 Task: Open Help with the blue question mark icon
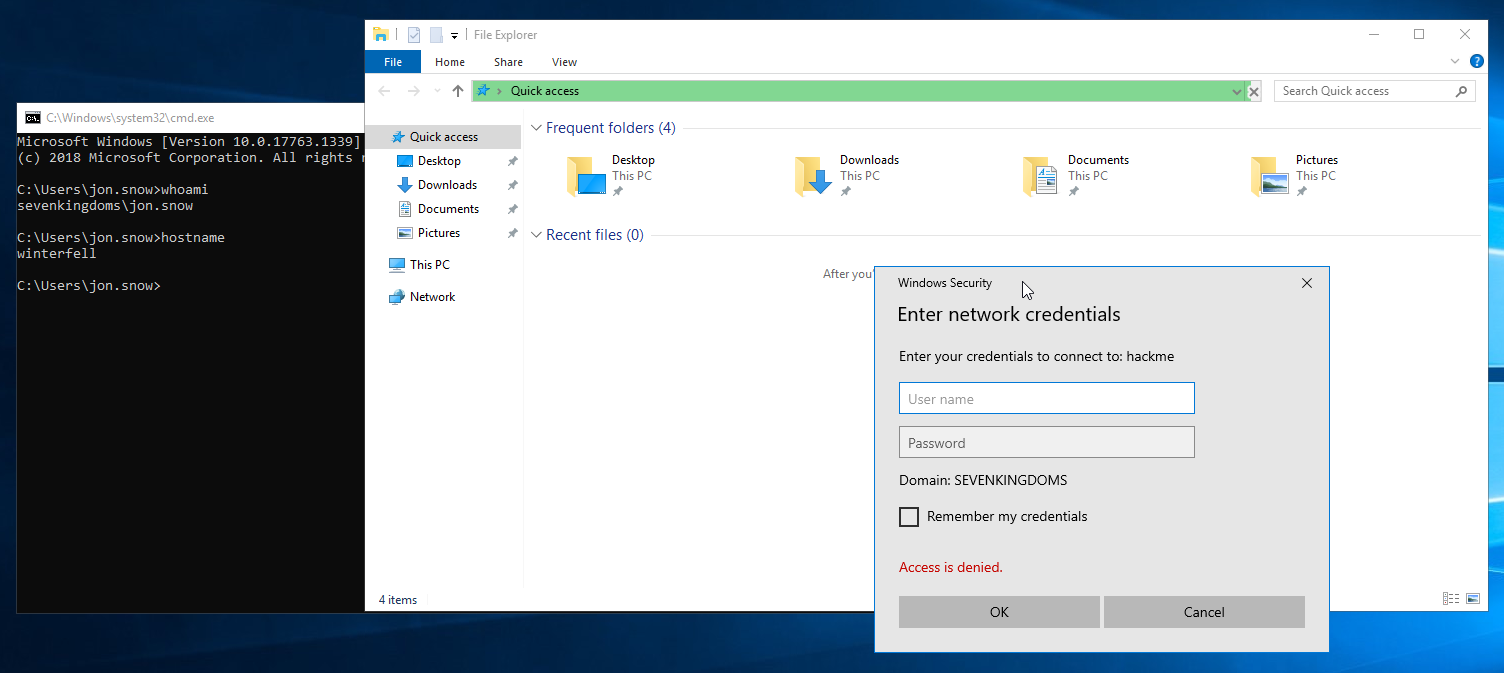click(x=1477, y=61)
